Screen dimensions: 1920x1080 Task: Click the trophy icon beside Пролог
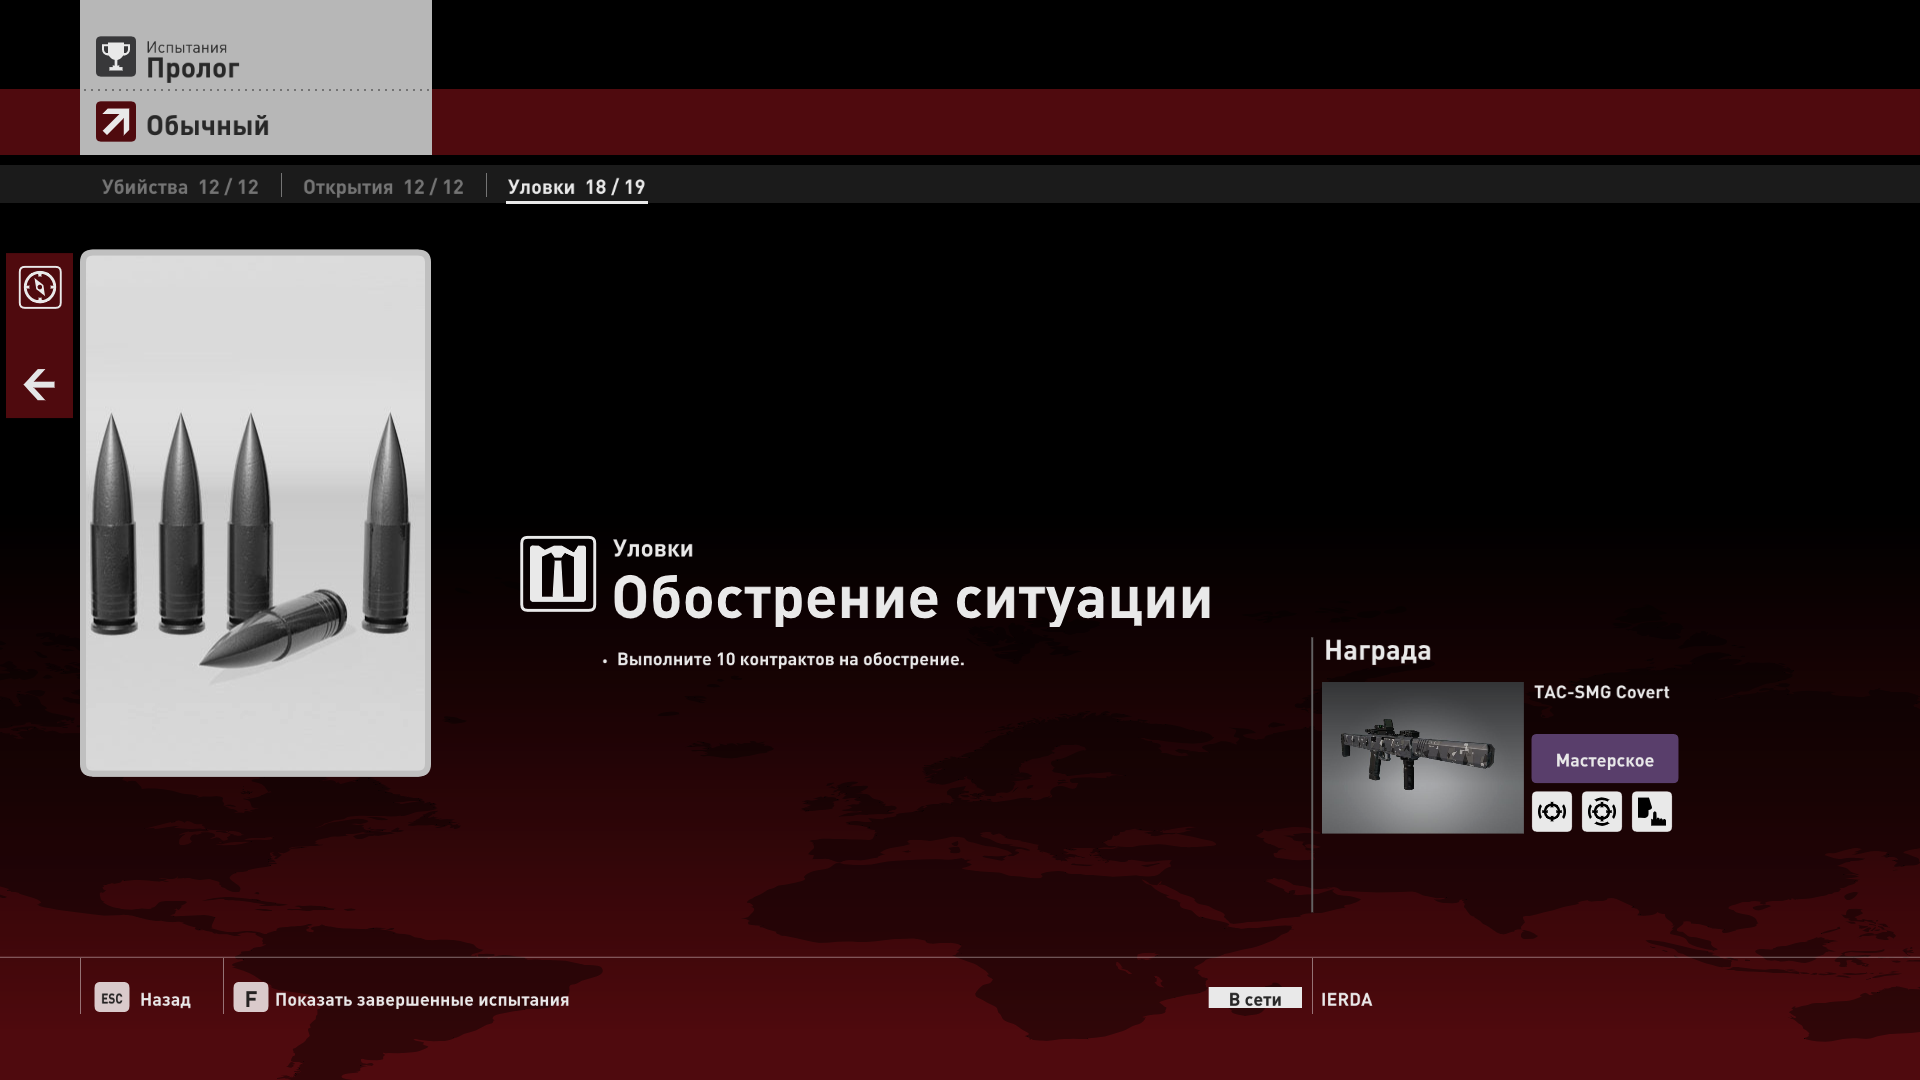(116, 57)
